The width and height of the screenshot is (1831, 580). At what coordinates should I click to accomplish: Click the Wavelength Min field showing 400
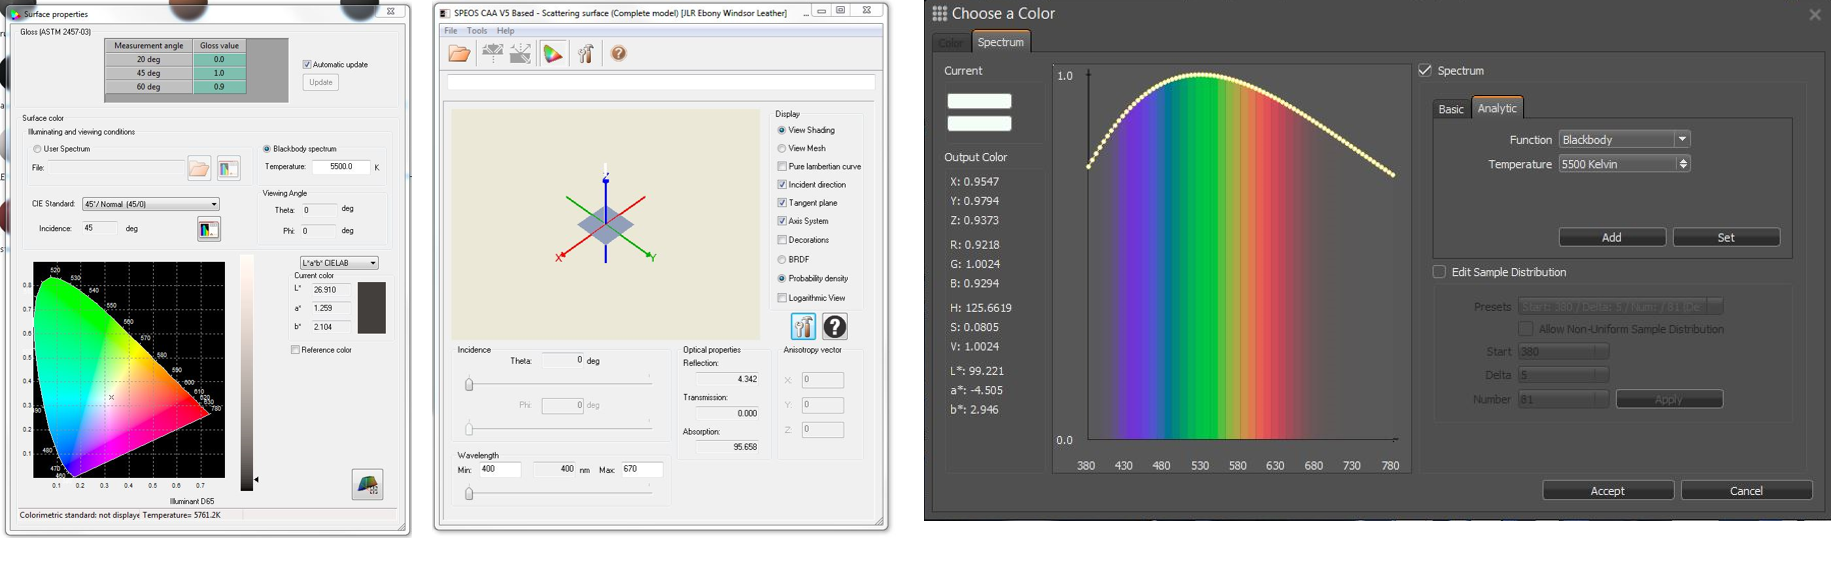(499, 469)
